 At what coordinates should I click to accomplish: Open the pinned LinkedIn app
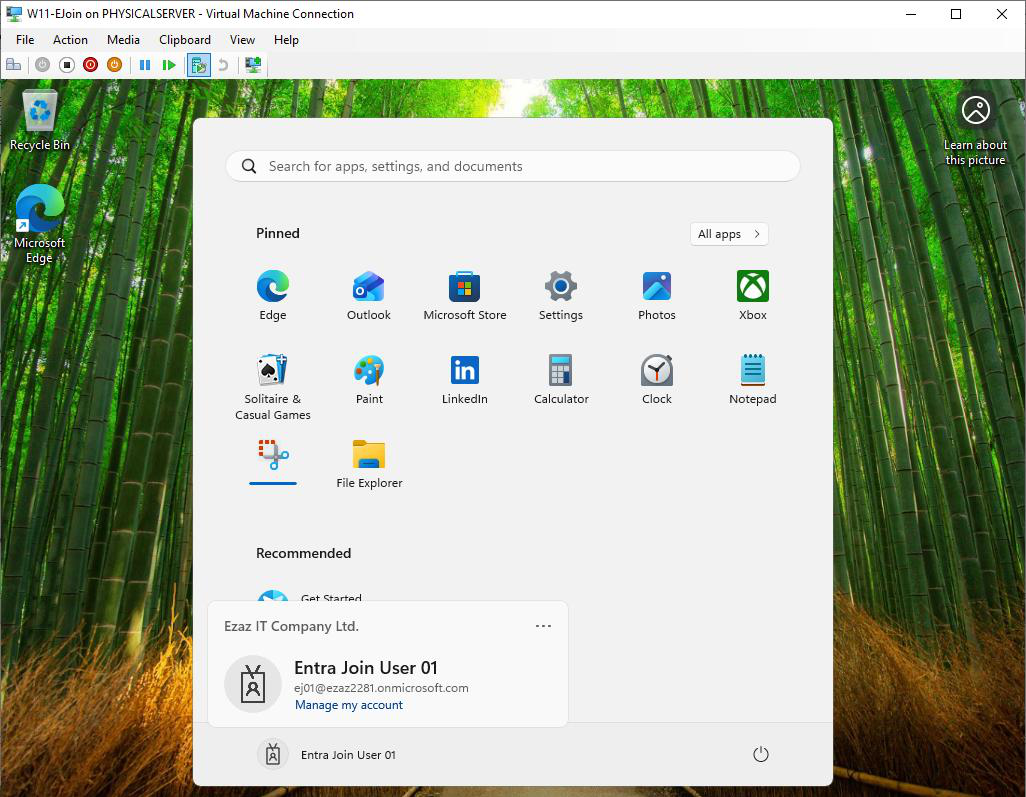click(x=465, y=380)
